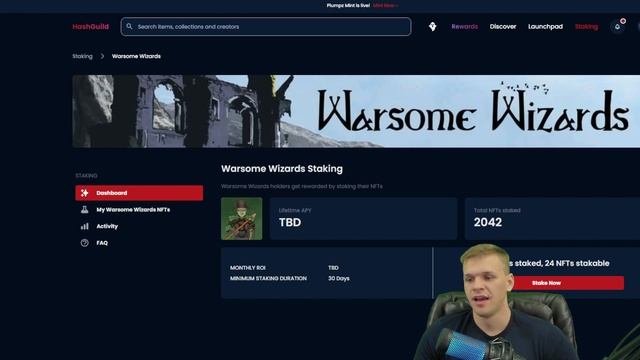This screenshot has width=640, height=360.
Task: Click the Warsome Wizards Staking heading
Action: (282, 169)
